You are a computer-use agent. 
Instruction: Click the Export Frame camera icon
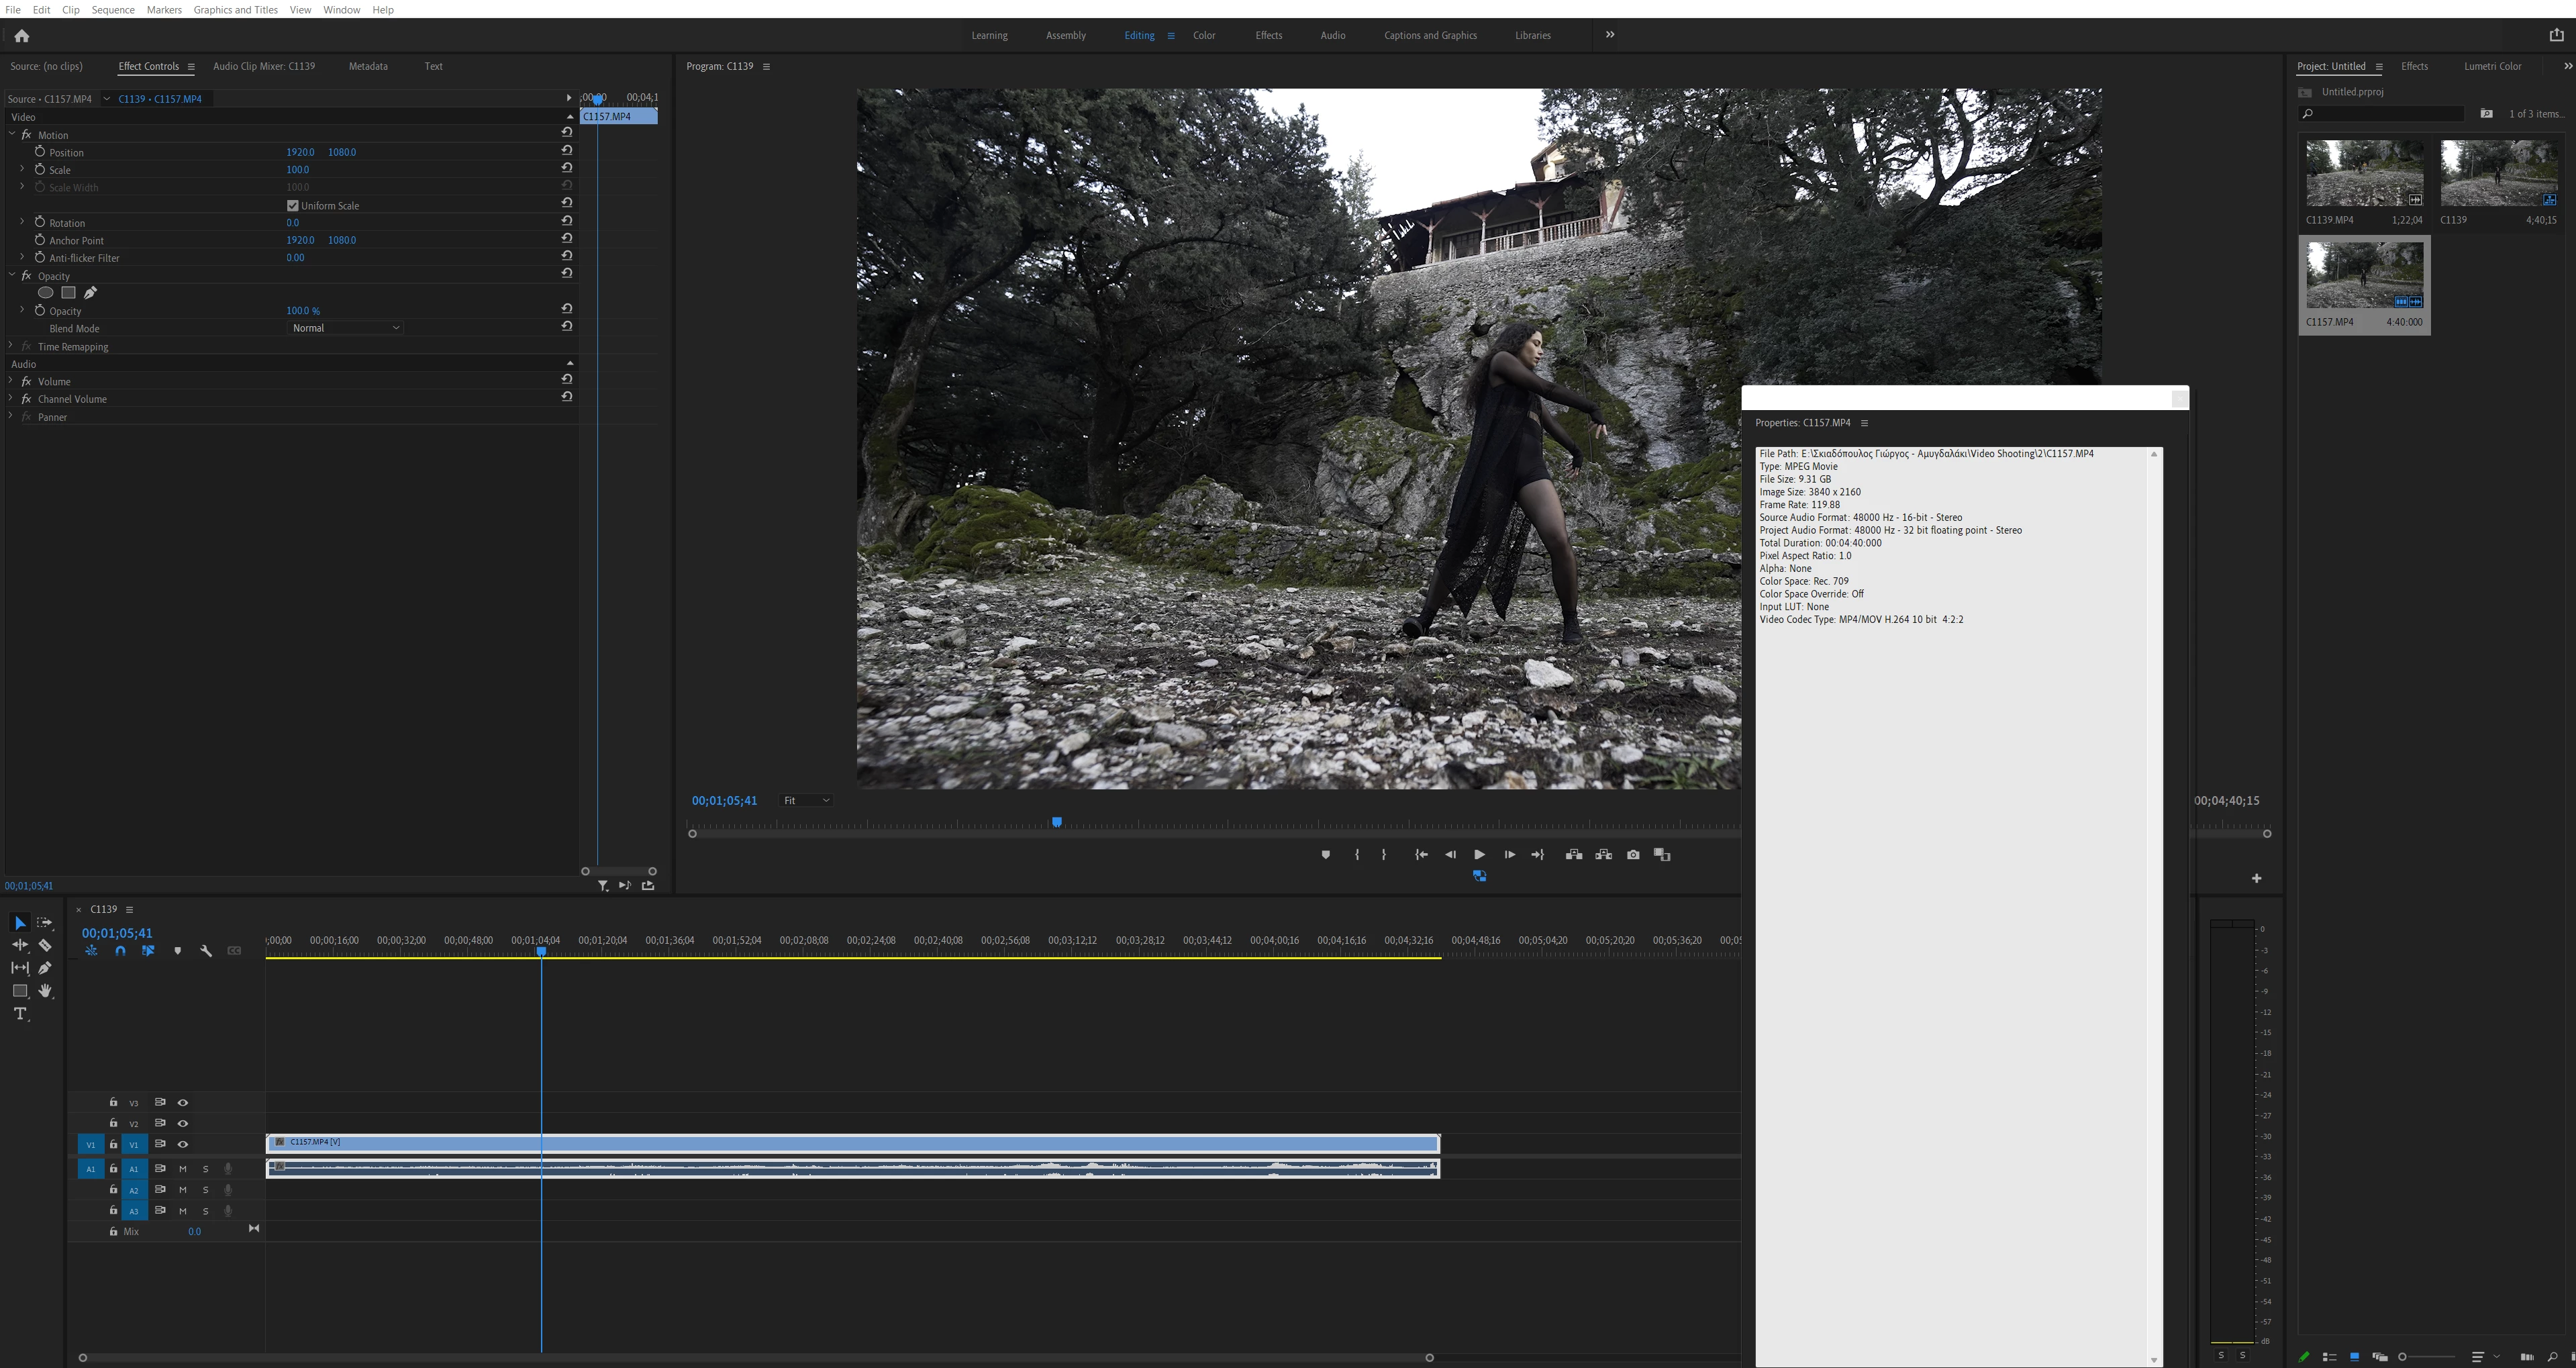(1633, 855)
